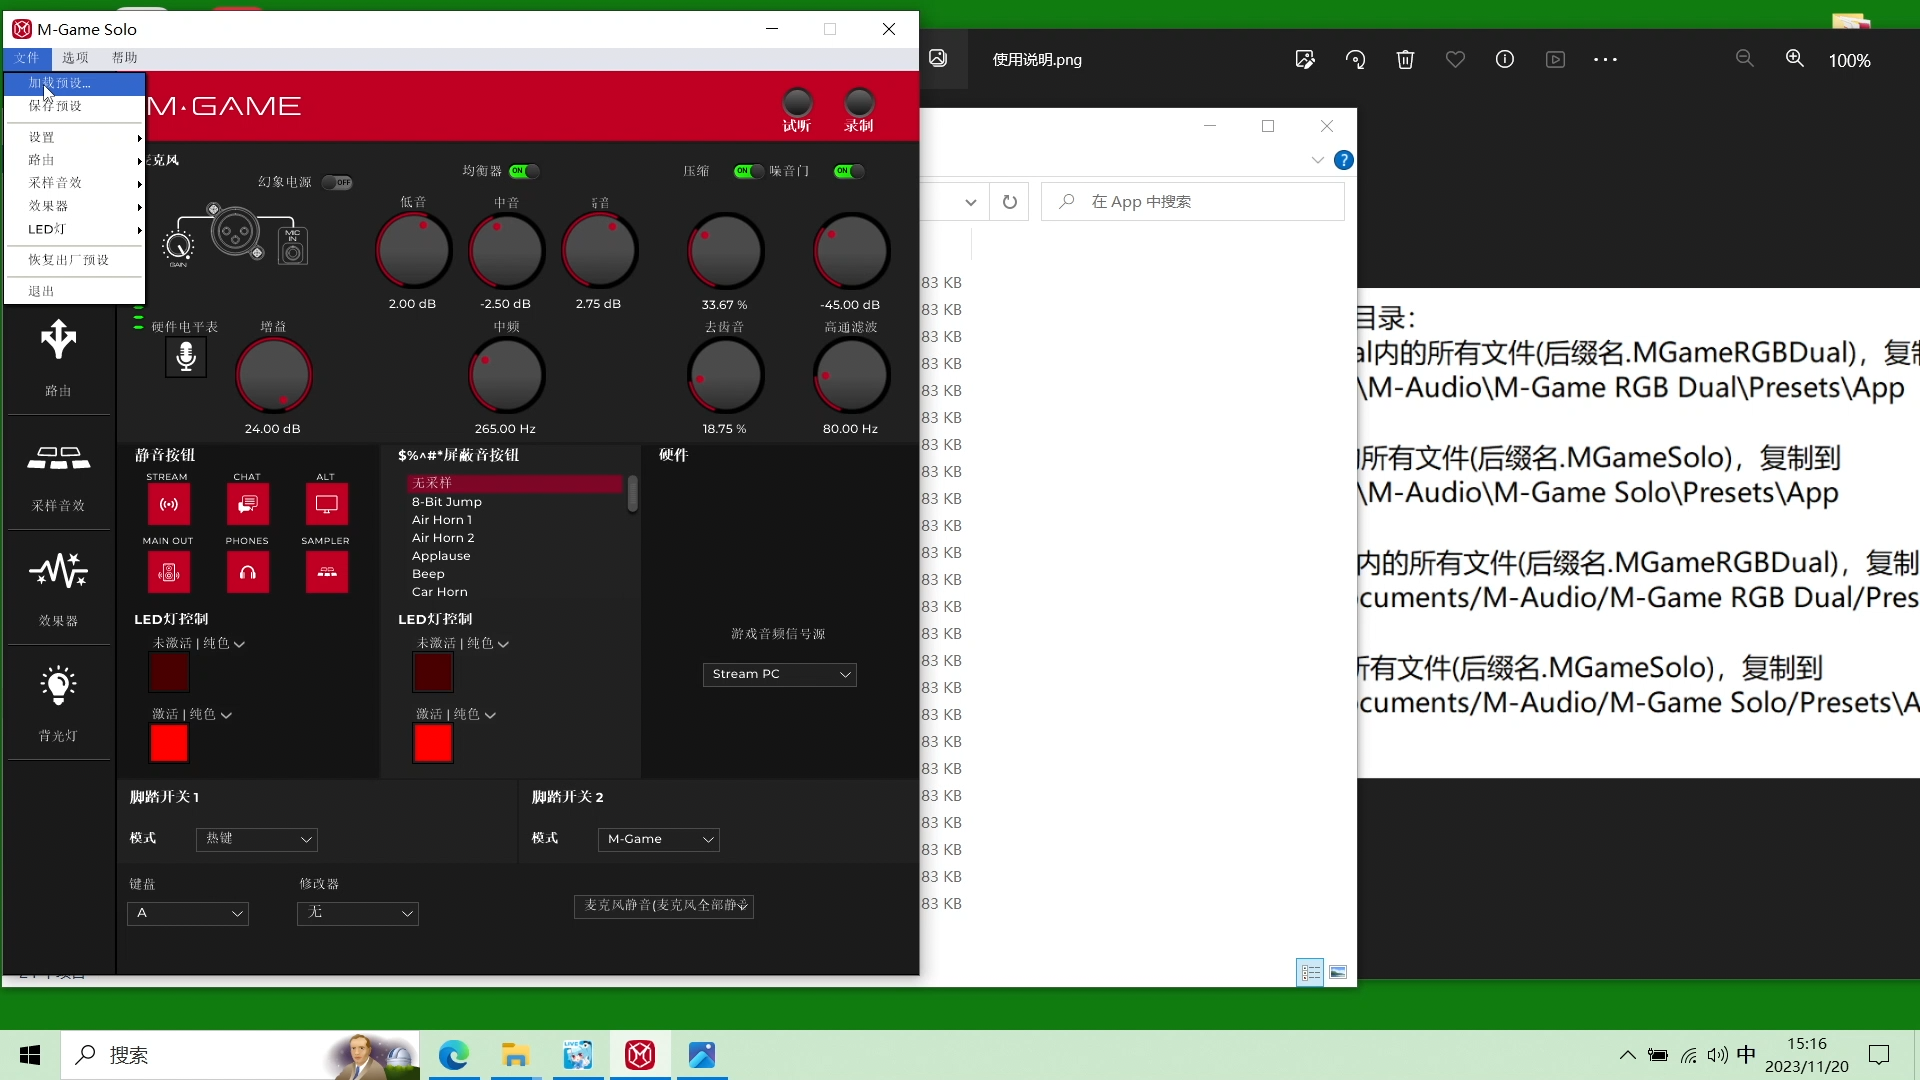
Task: Toggle the 压缩 compressor ON switch
Action: [749, 171]
